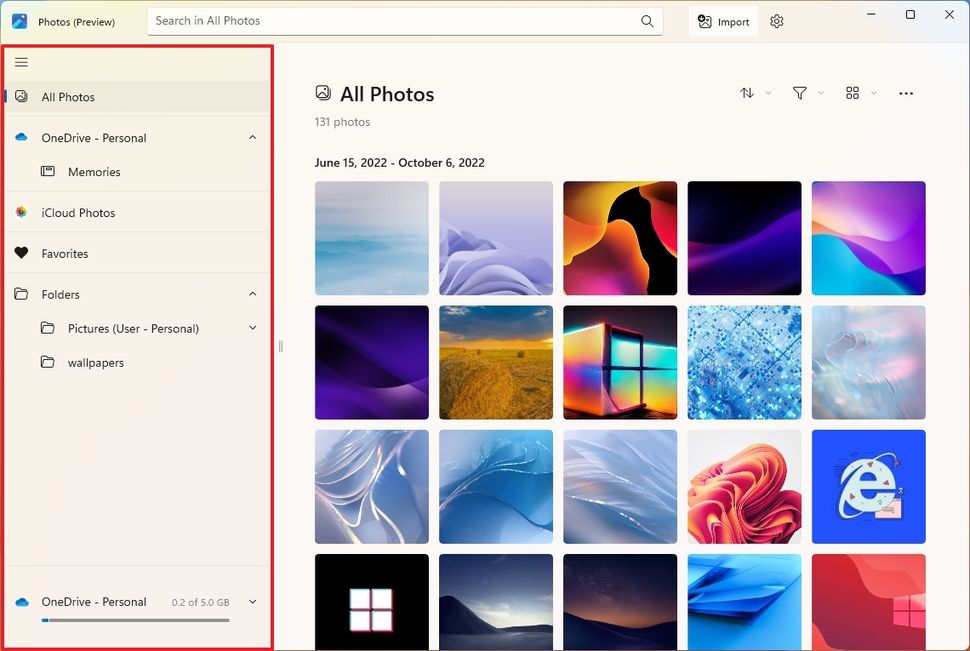Collapse the Folders section
The image size is (970, 651).
pyautogui.click(x=253, y=294)
